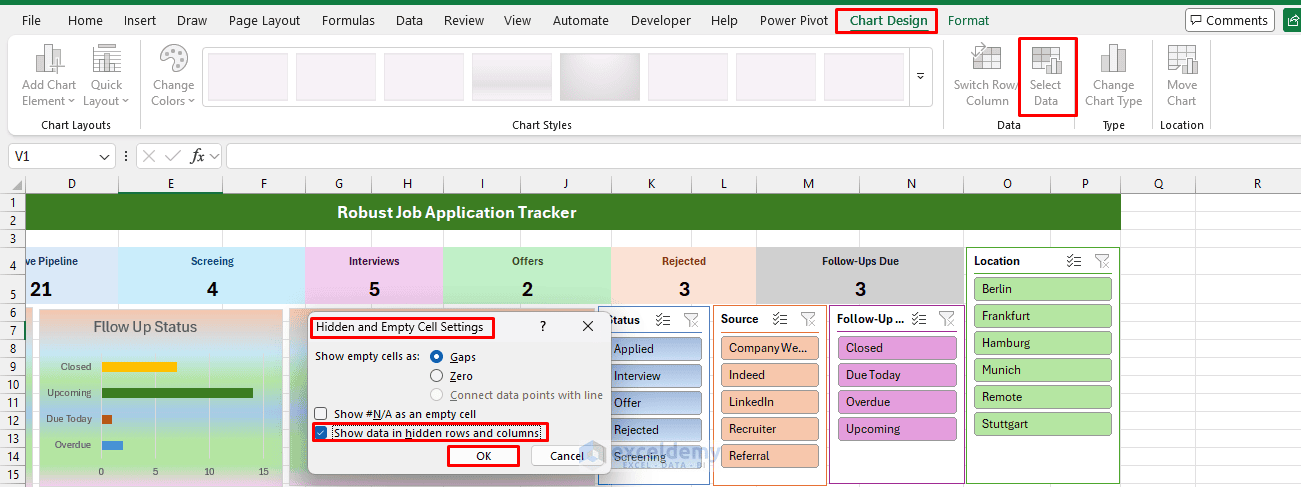
Task: Open Add Chart Element menu
Action: (48, 76)
